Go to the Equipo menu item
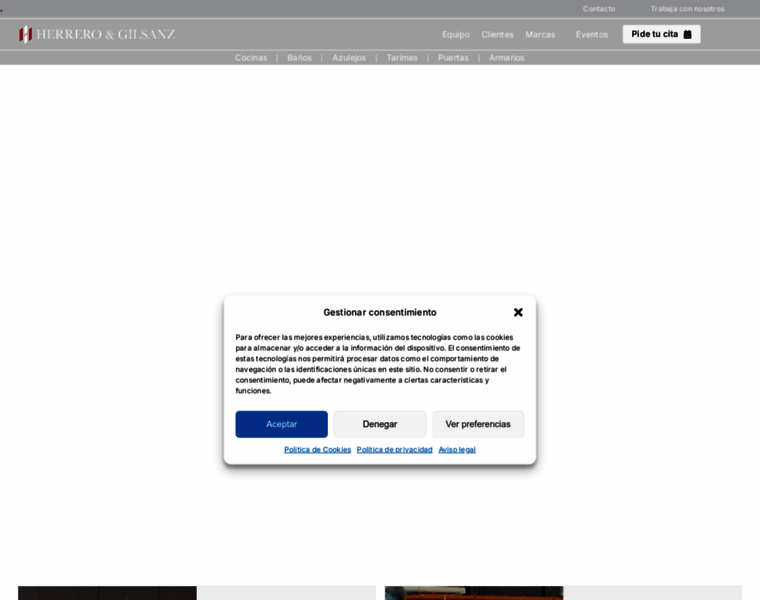Viewport: 760px width, 600px height. click(x=456, y=34)
